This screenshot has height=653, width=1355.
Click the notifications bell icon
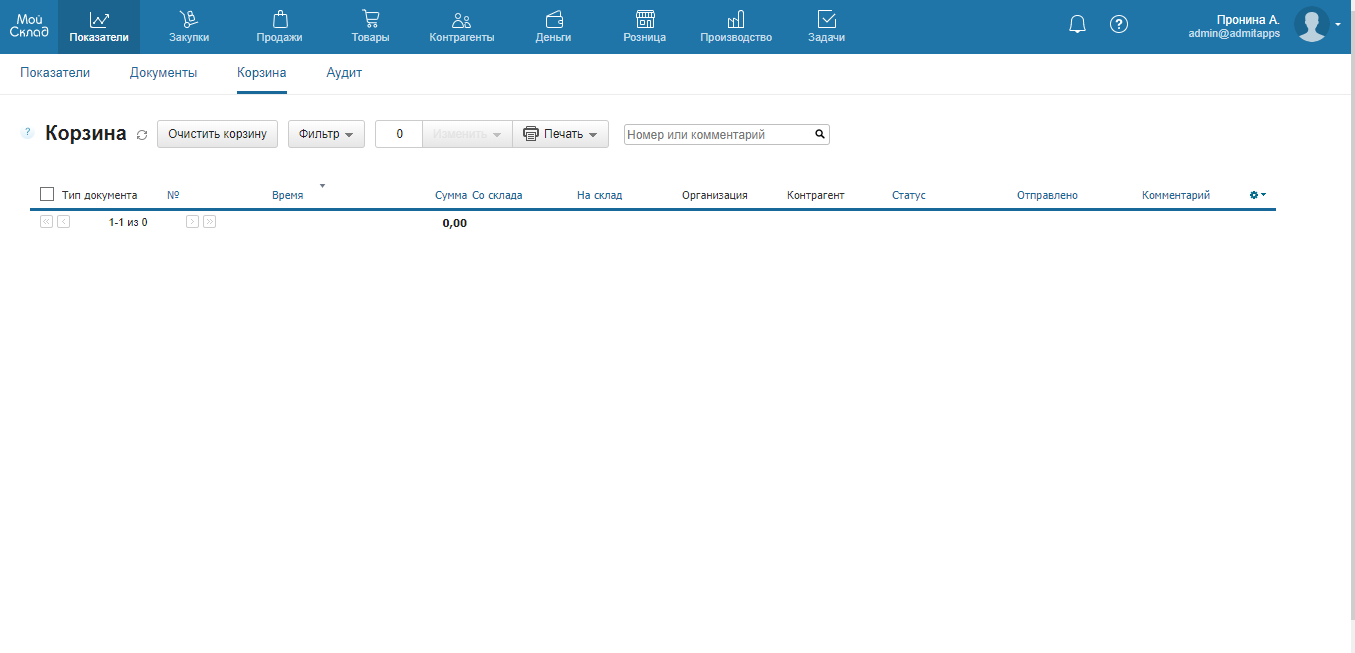[1077, 25]
